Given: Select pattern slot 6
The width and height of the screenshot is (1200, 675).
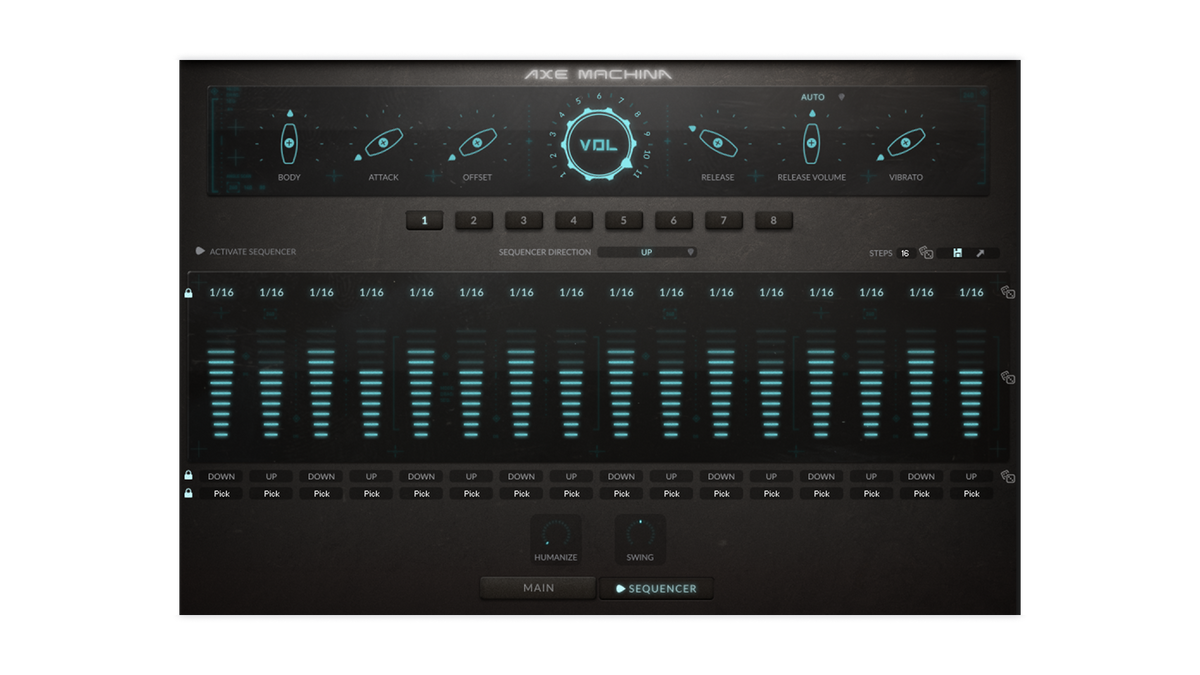Looking at the screenshot, I should tap(674, 221).
